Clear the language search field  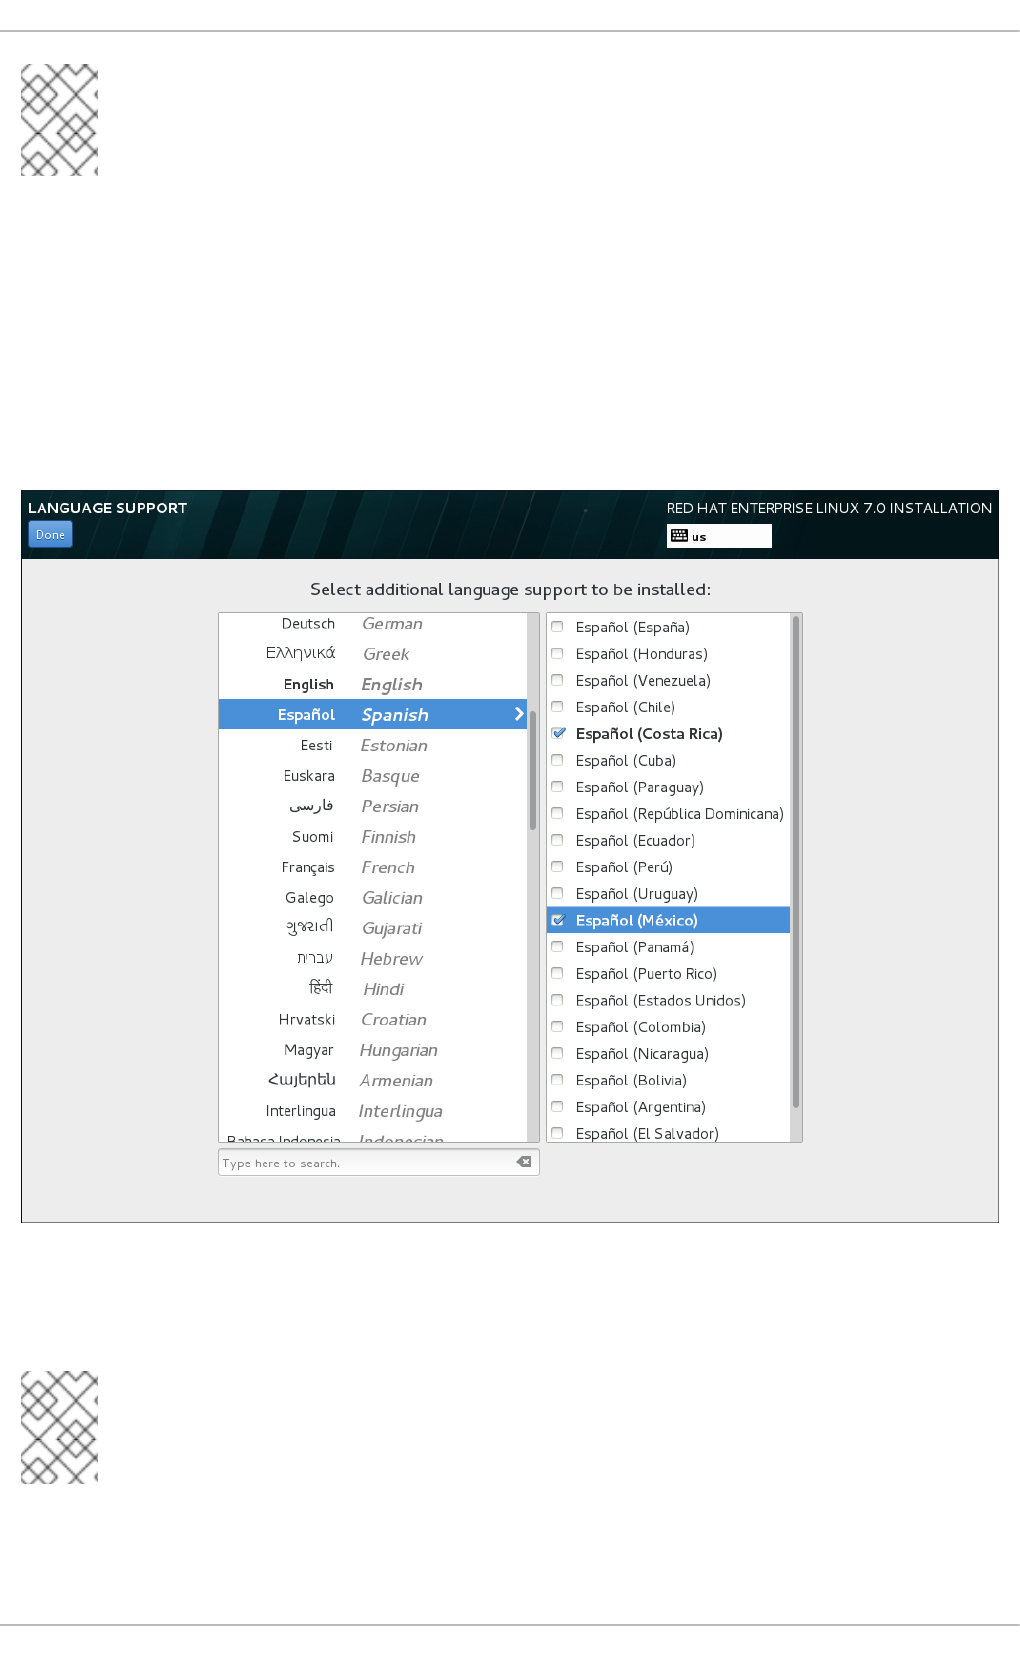[524, 1162]
